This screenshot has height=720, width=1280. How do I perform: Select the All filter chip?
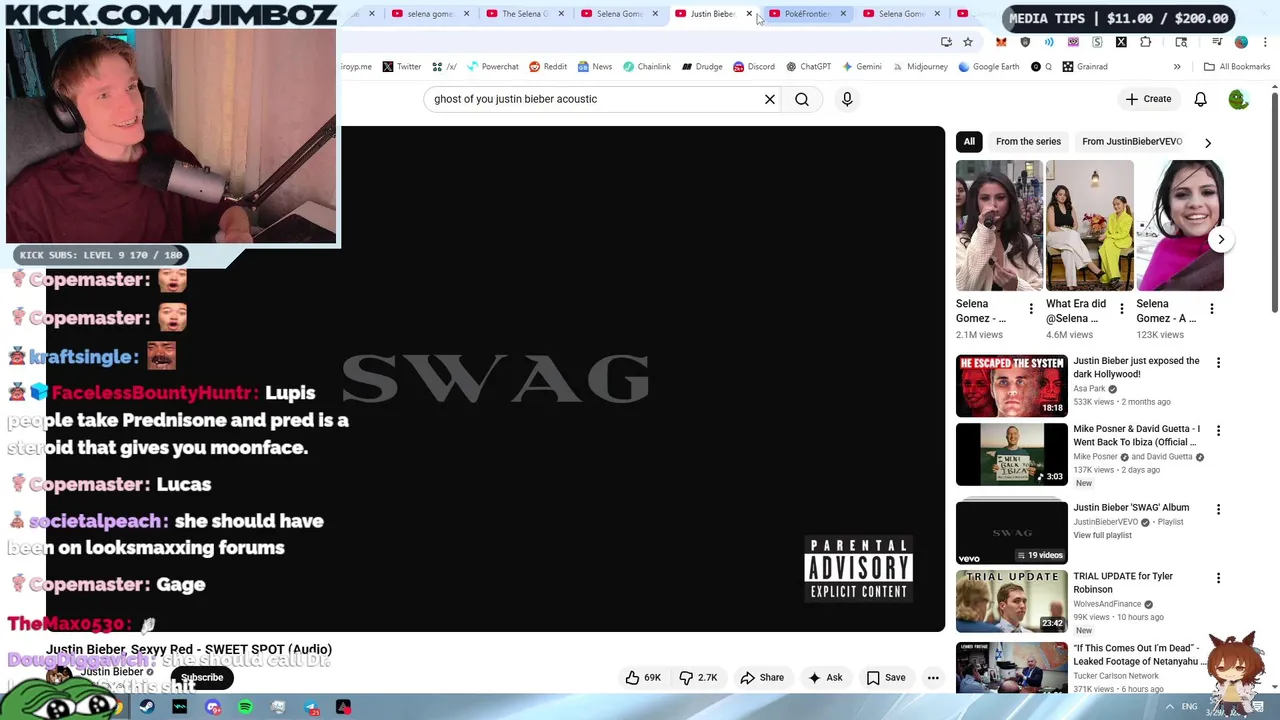click(969, 141)
